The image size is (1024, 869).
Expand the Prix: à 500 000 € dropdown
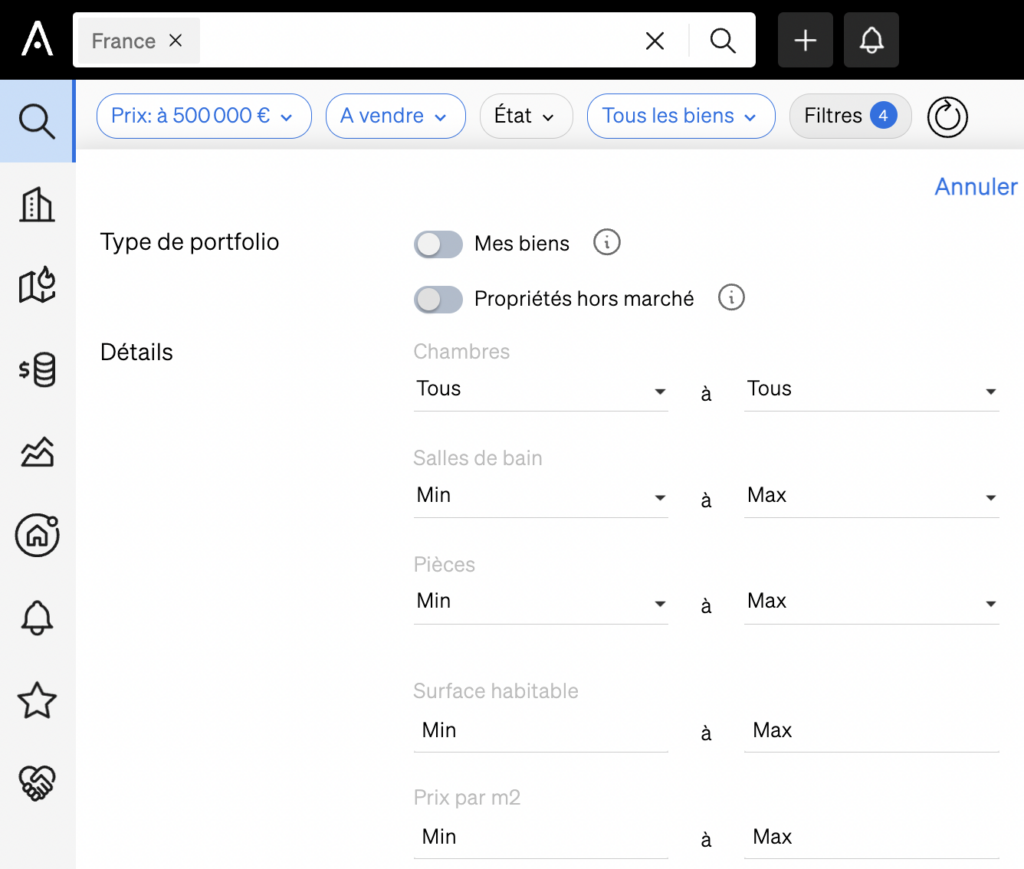pos(203,116)
